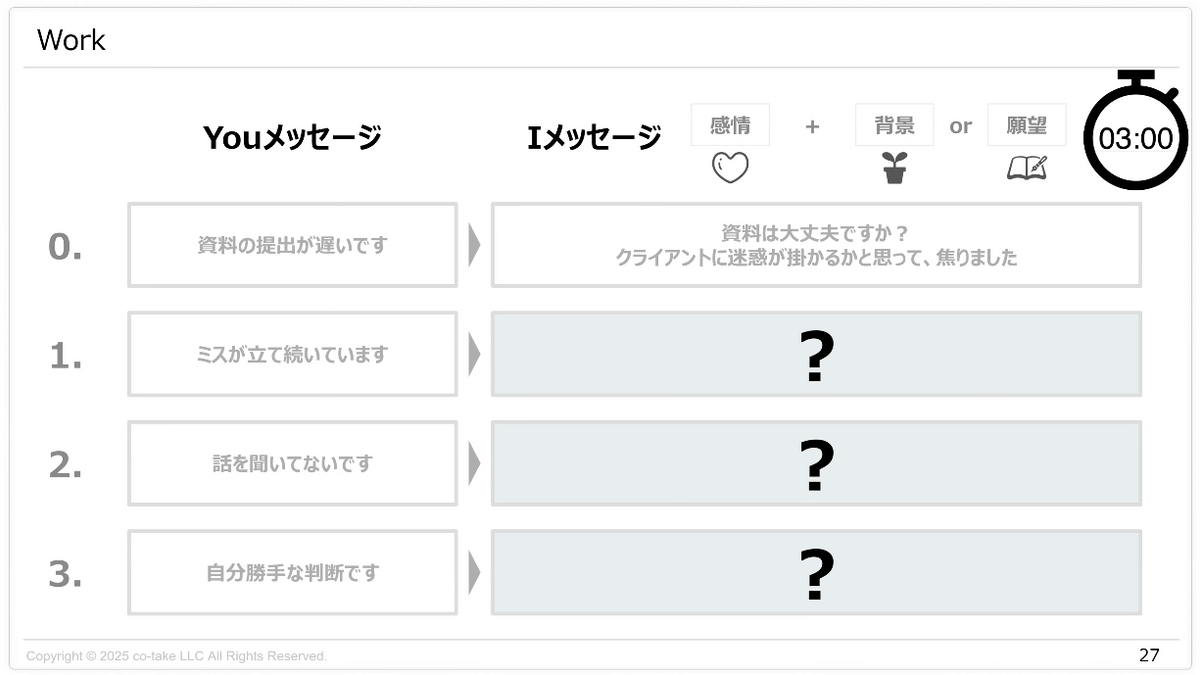Image resolution: width=1200 pixels, height=675 pixels.
Task: Select the 背景 label box
Action: point(894,126)
